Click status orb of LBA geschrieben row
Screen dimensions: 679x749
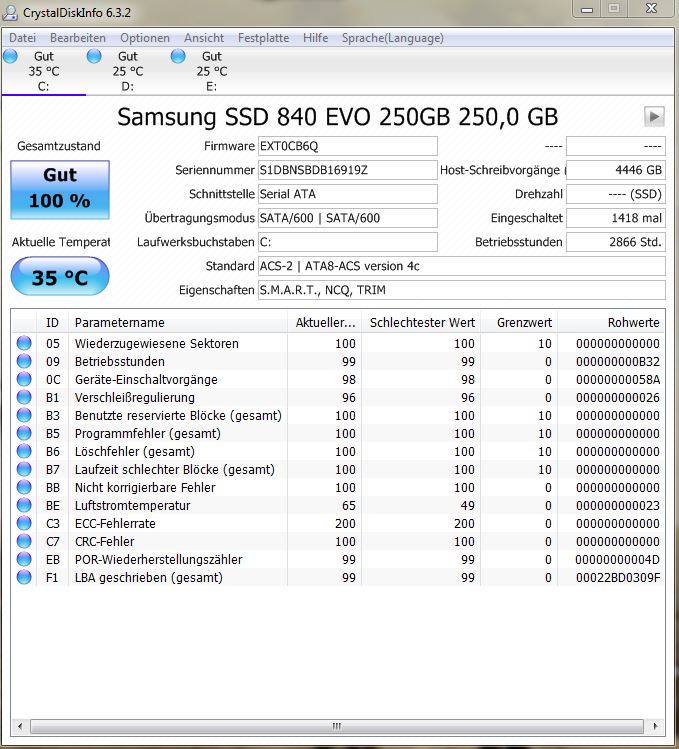(x=24, y=577)
